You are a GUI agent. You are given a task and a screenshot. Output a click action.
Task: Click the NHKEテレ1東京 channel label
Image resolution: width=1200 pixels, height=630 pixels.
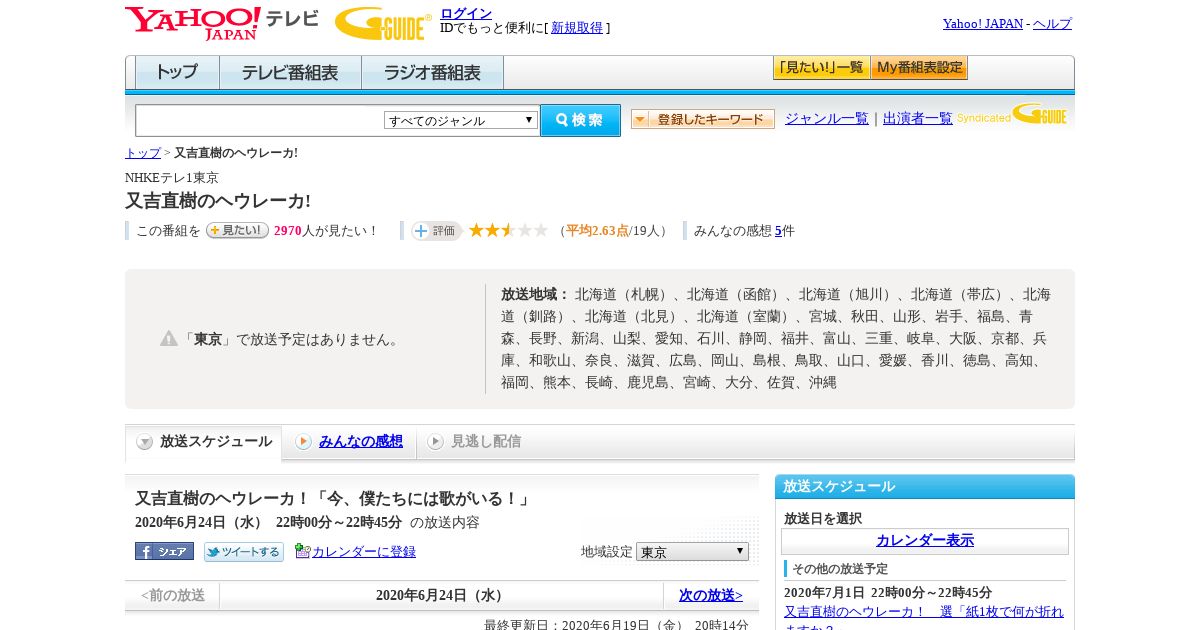(172, 178)
